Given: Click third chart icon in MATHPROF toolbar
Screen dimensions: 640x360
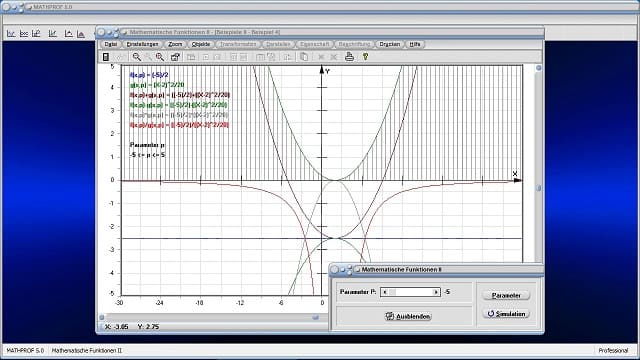Looking at the screenshot, I should click(x=36, y=33).
